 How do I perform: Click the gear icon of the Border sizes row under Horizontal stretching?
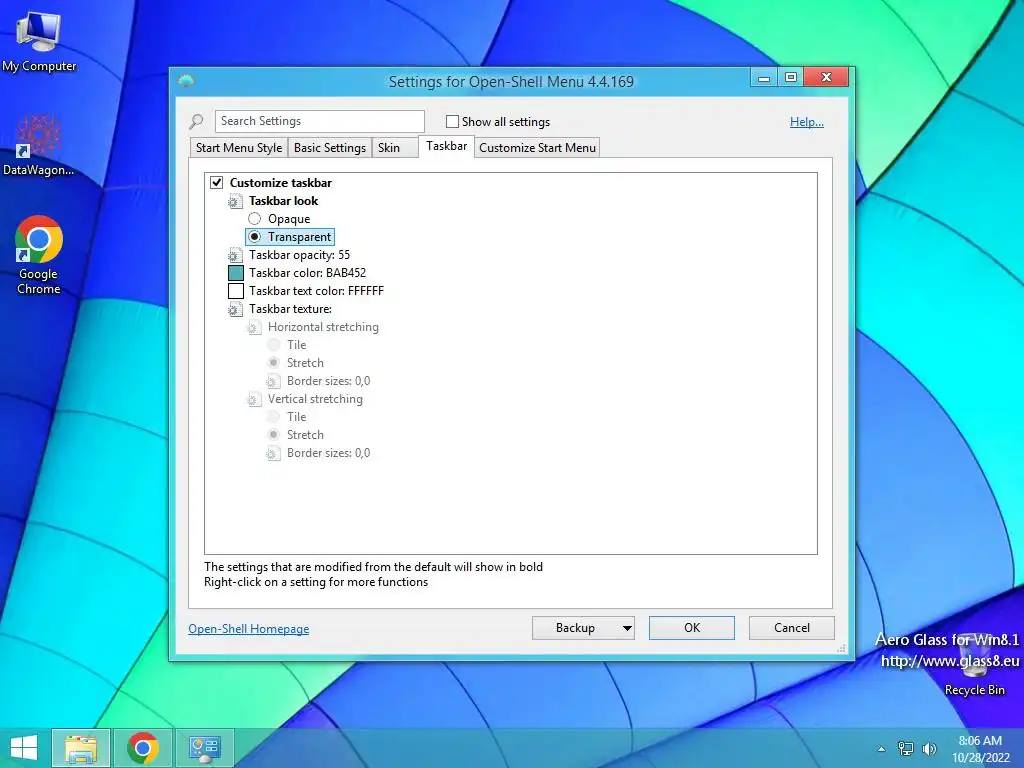[273, 381]
